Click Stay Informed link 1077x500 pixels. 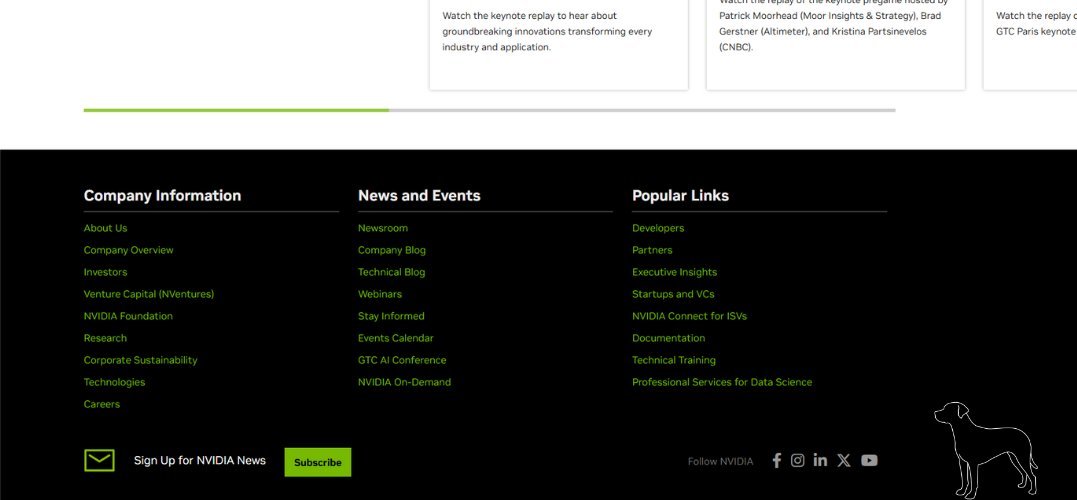(391, 316)
